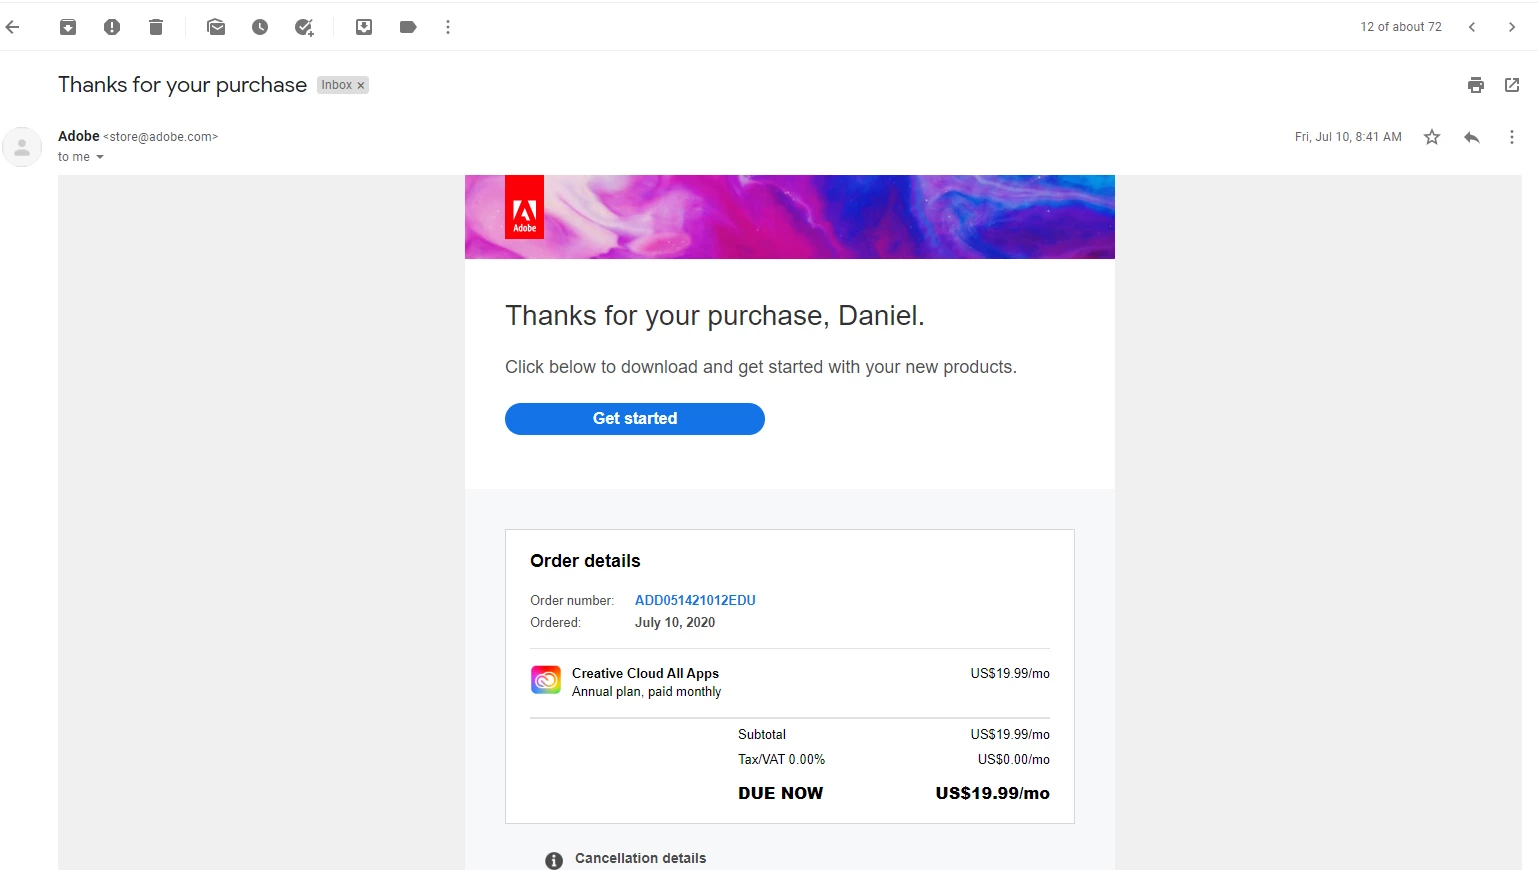Click the Cancellation details info icon
This screenshot has width=1538, height=870.
(x=554, y=860)
